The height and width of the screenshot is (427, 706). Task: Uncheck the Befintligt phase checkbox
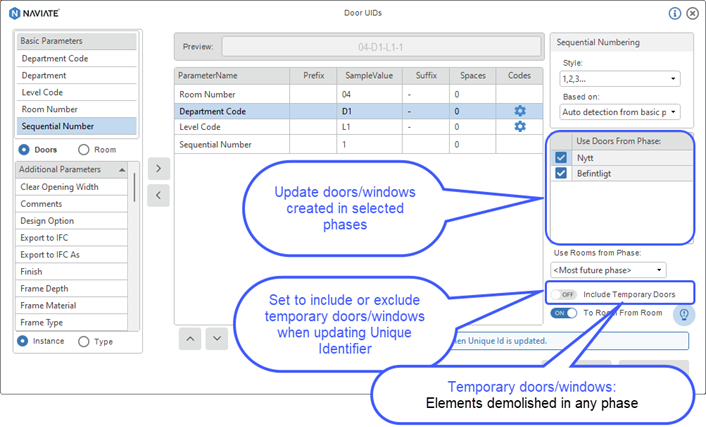(x=561, y=174)
